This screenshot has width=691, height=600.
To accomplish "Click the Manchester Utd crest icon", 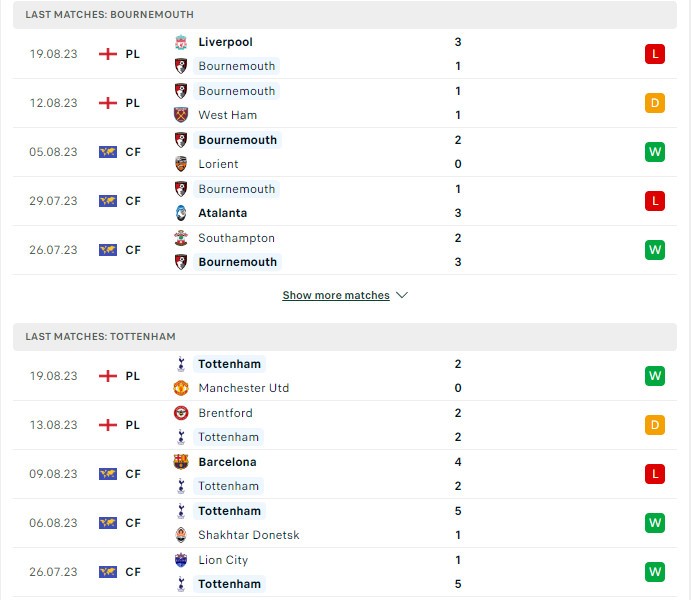I will point(181,388).
